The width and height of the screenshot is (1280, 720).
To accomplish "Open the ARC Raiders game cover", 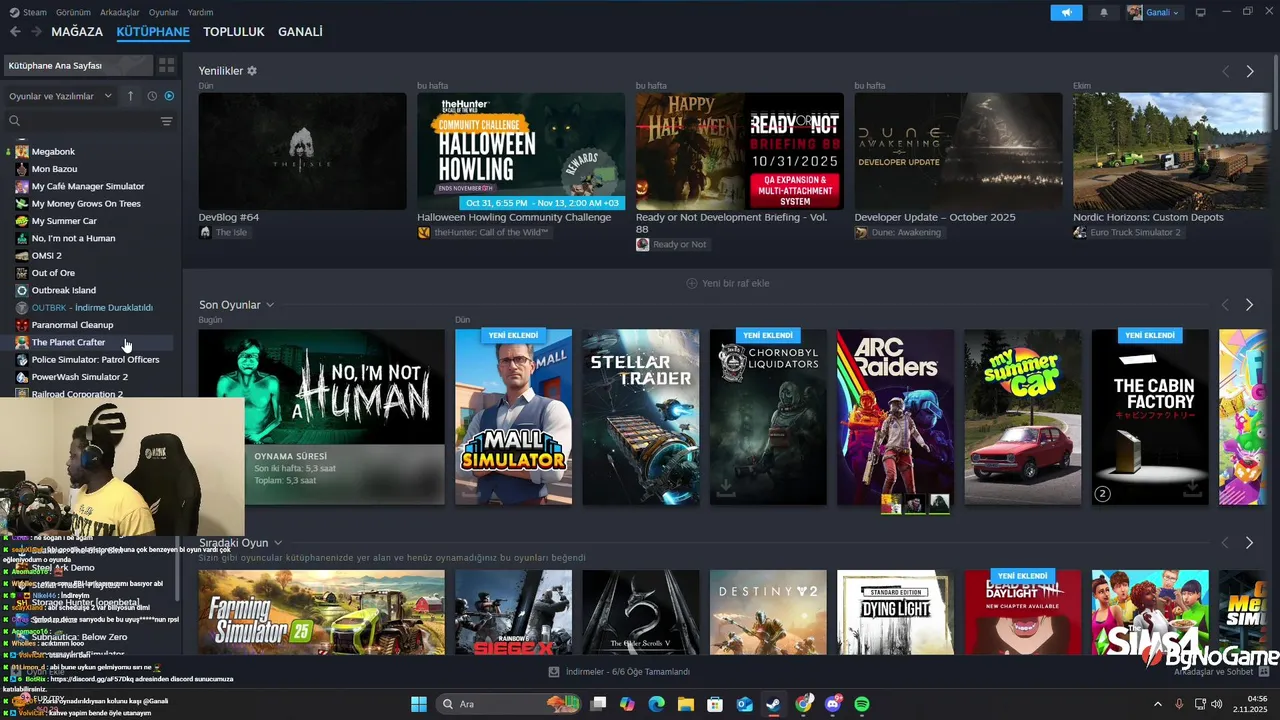I will 895,417.
